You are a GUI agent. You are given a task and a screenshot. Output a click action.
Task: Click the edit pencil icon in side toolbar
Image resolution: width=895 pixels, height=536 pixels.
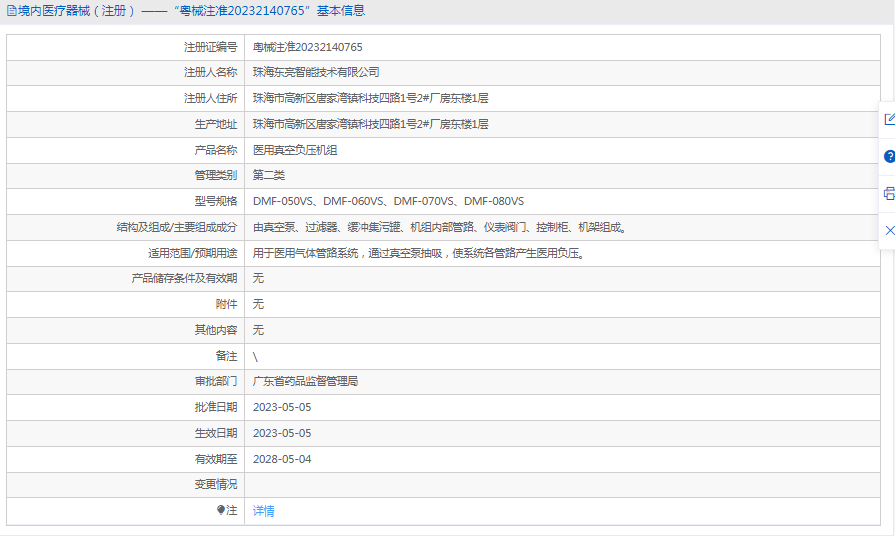[889, 119]
